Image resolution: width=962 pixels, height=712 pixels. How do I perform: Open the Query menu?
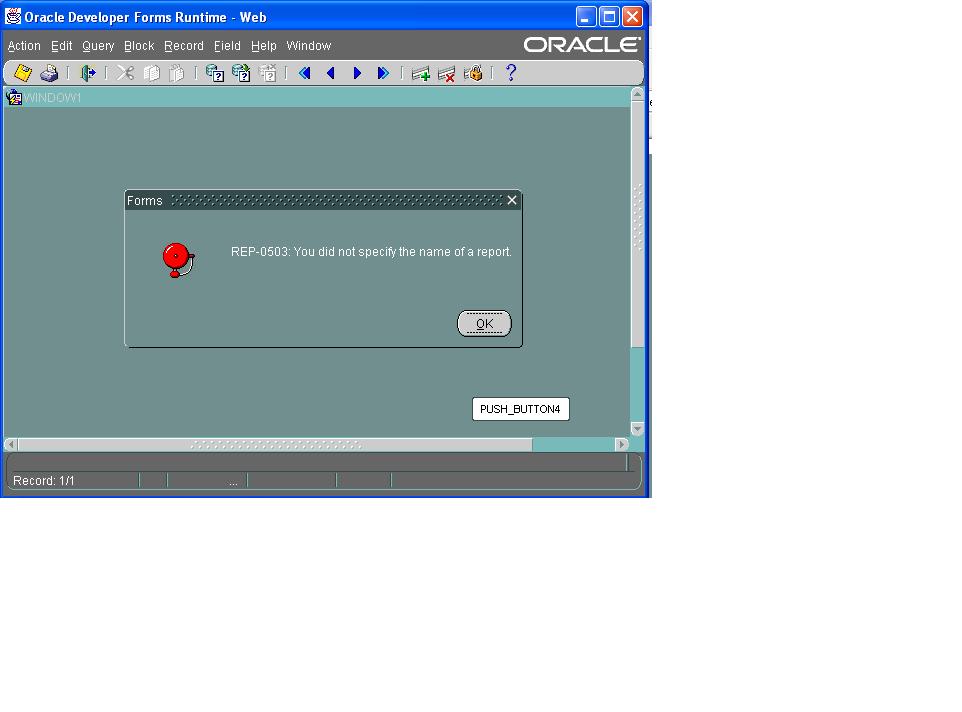(98, 46)
